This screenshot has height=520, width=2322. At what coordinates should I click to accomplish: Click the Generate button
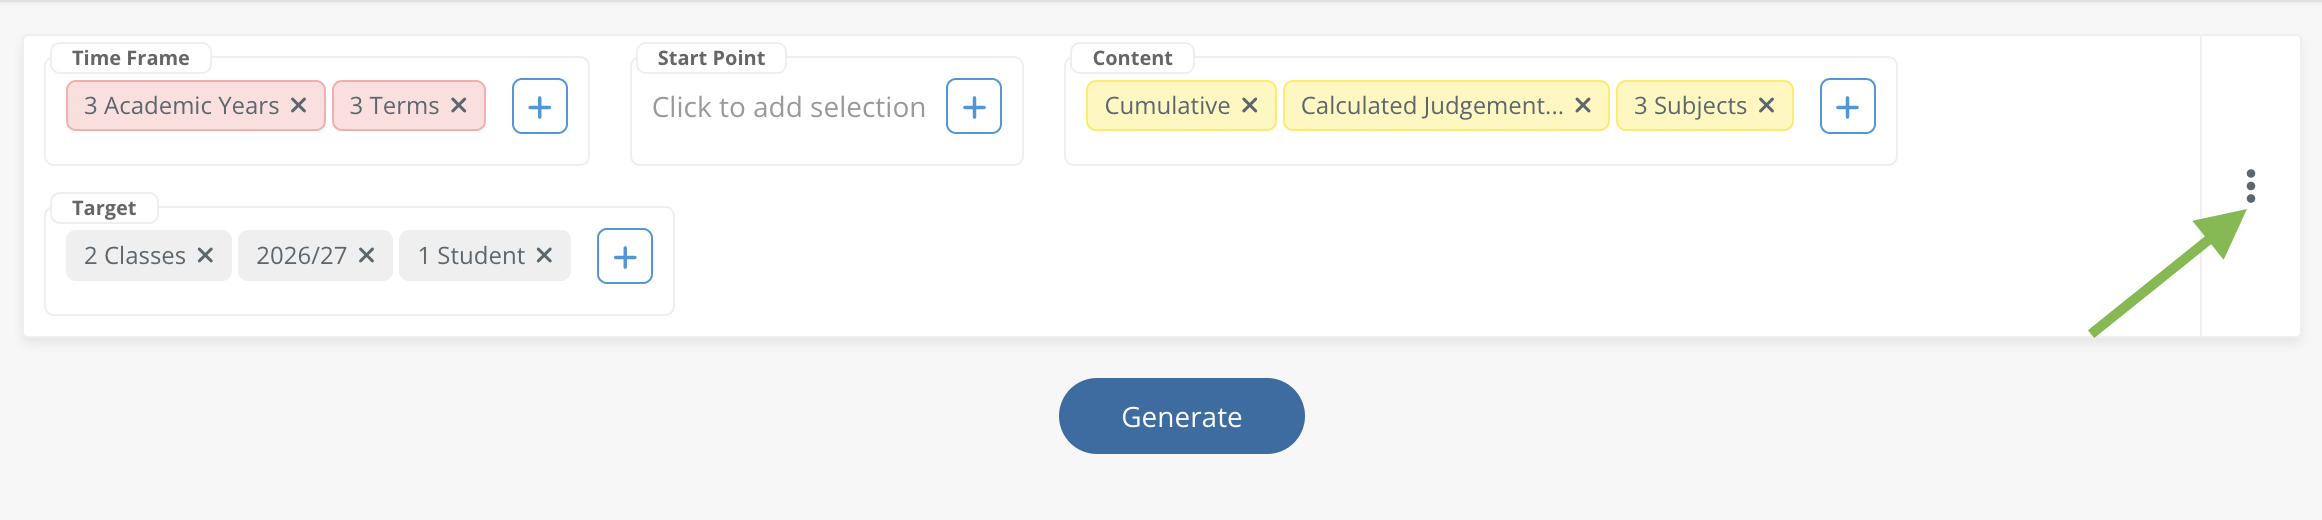pos(1182,416)
